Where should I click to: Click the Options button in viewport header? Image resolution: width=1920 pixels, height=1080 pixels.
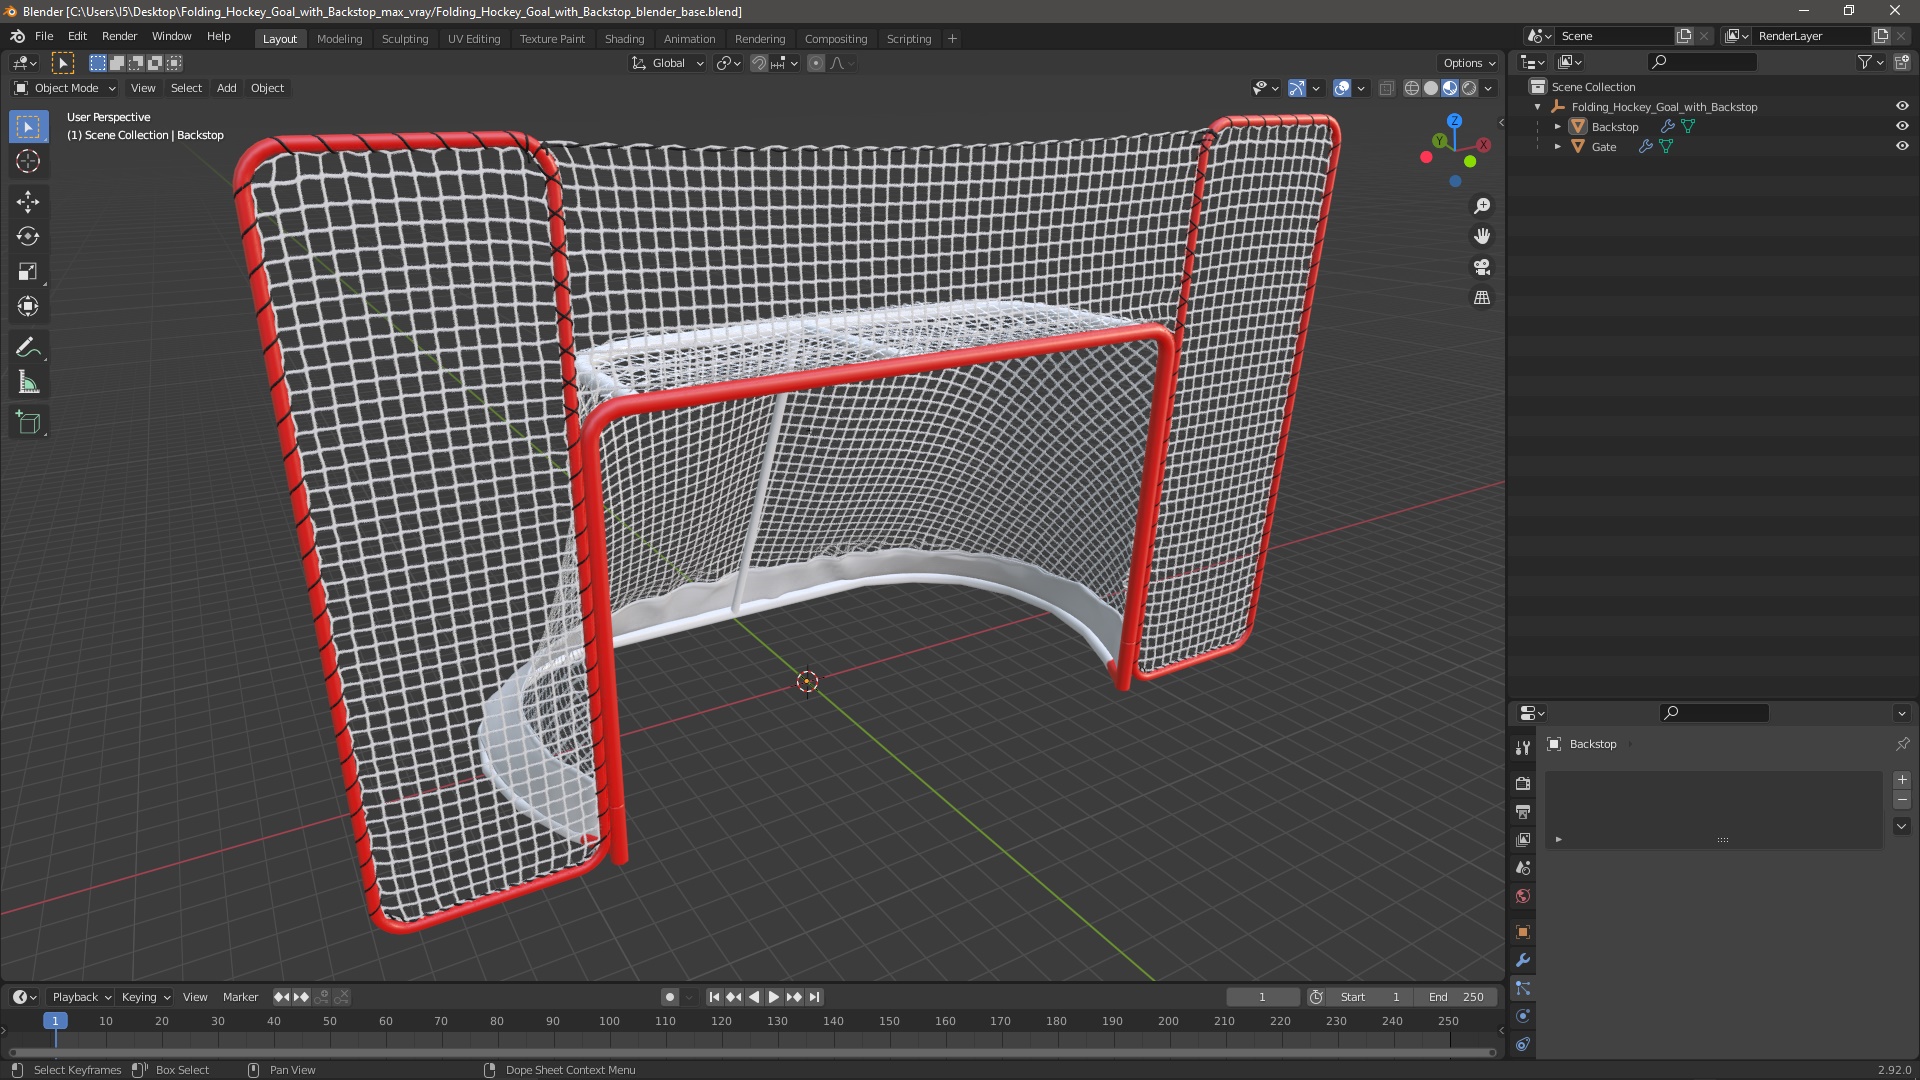(1468, 63)
